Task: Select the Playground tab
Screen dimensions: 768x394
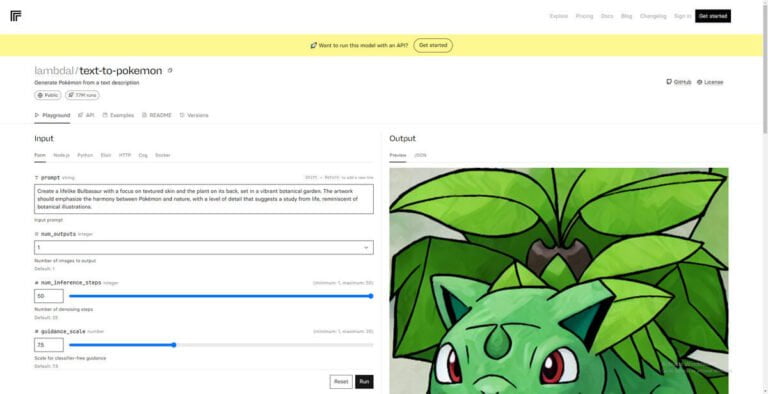Action: (52, 115)
